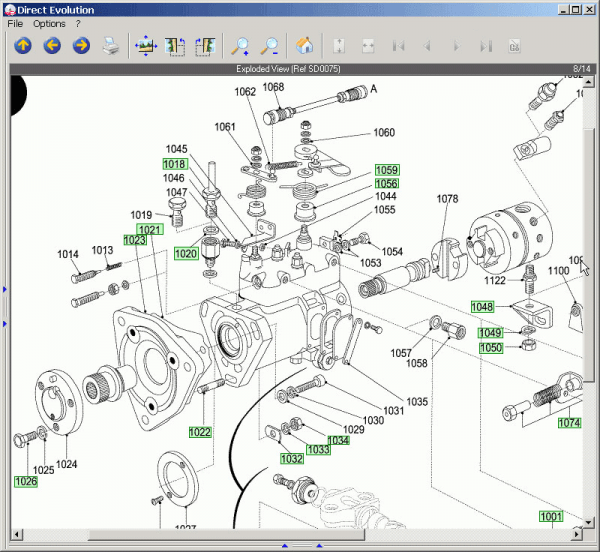Select part number 1059 label
Screen dimensions: 600x552
point(387,170)
